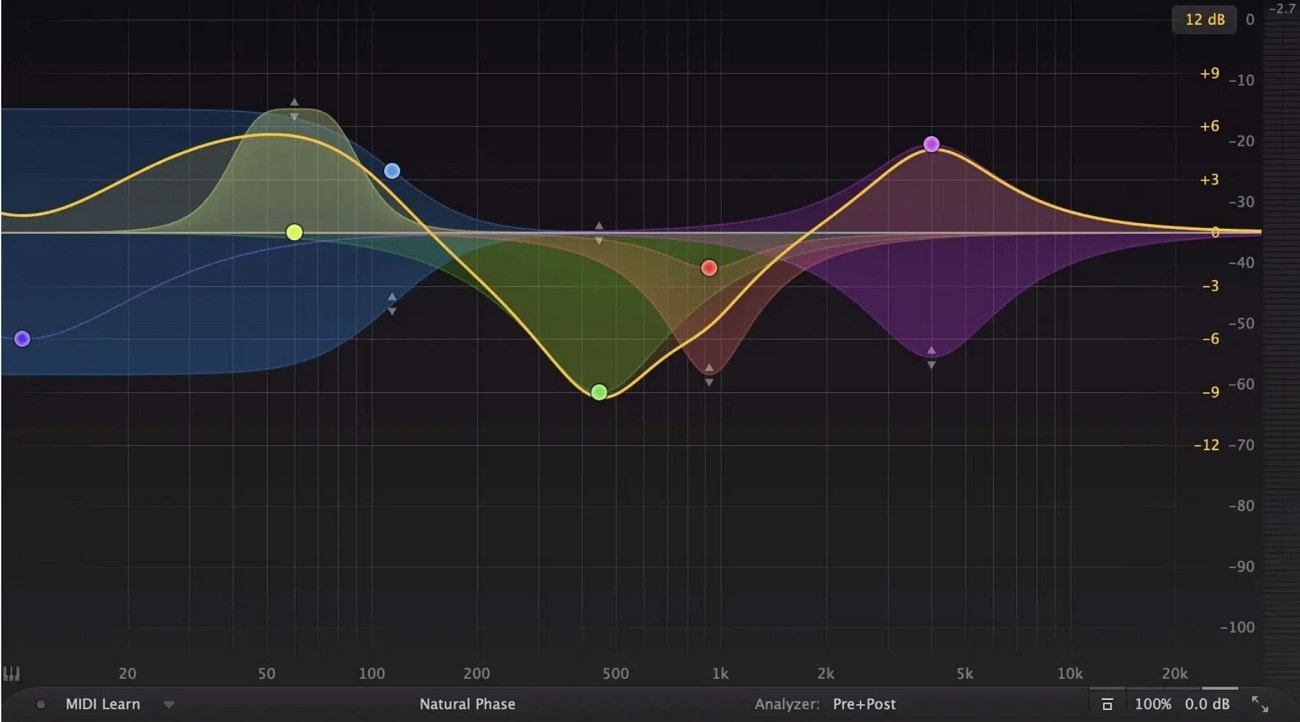Open the piano keyboard display icon
The image size is (1300, 722).
12,673
